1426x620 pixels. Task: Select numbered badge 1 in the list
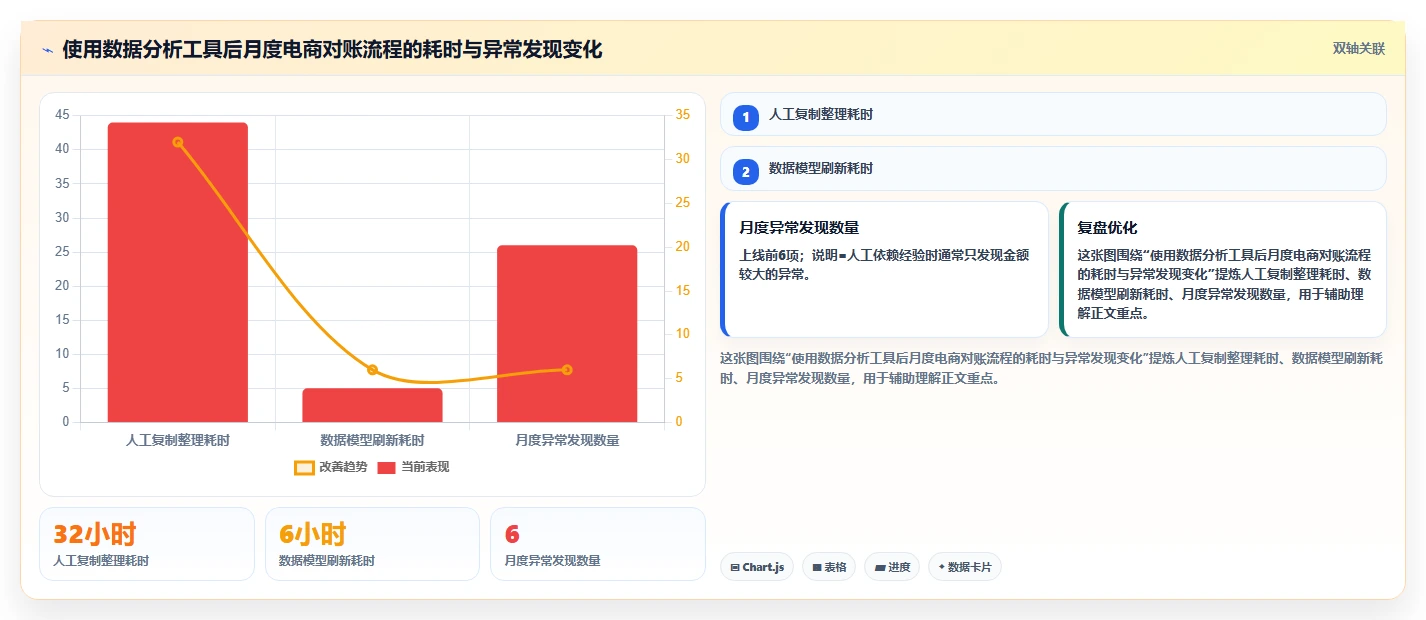tap(746, 117)
